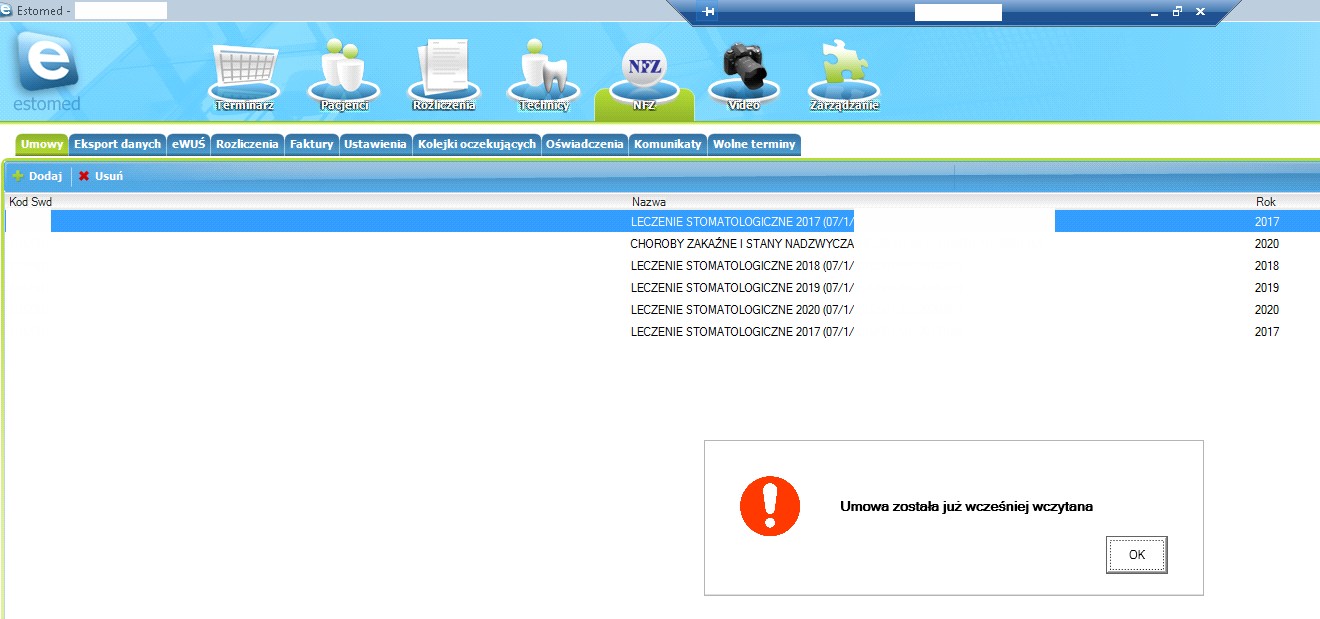This screenshot has width=1320, height=619.
Task: Open the Pacjenci patients module
Action: pos(344,77)
